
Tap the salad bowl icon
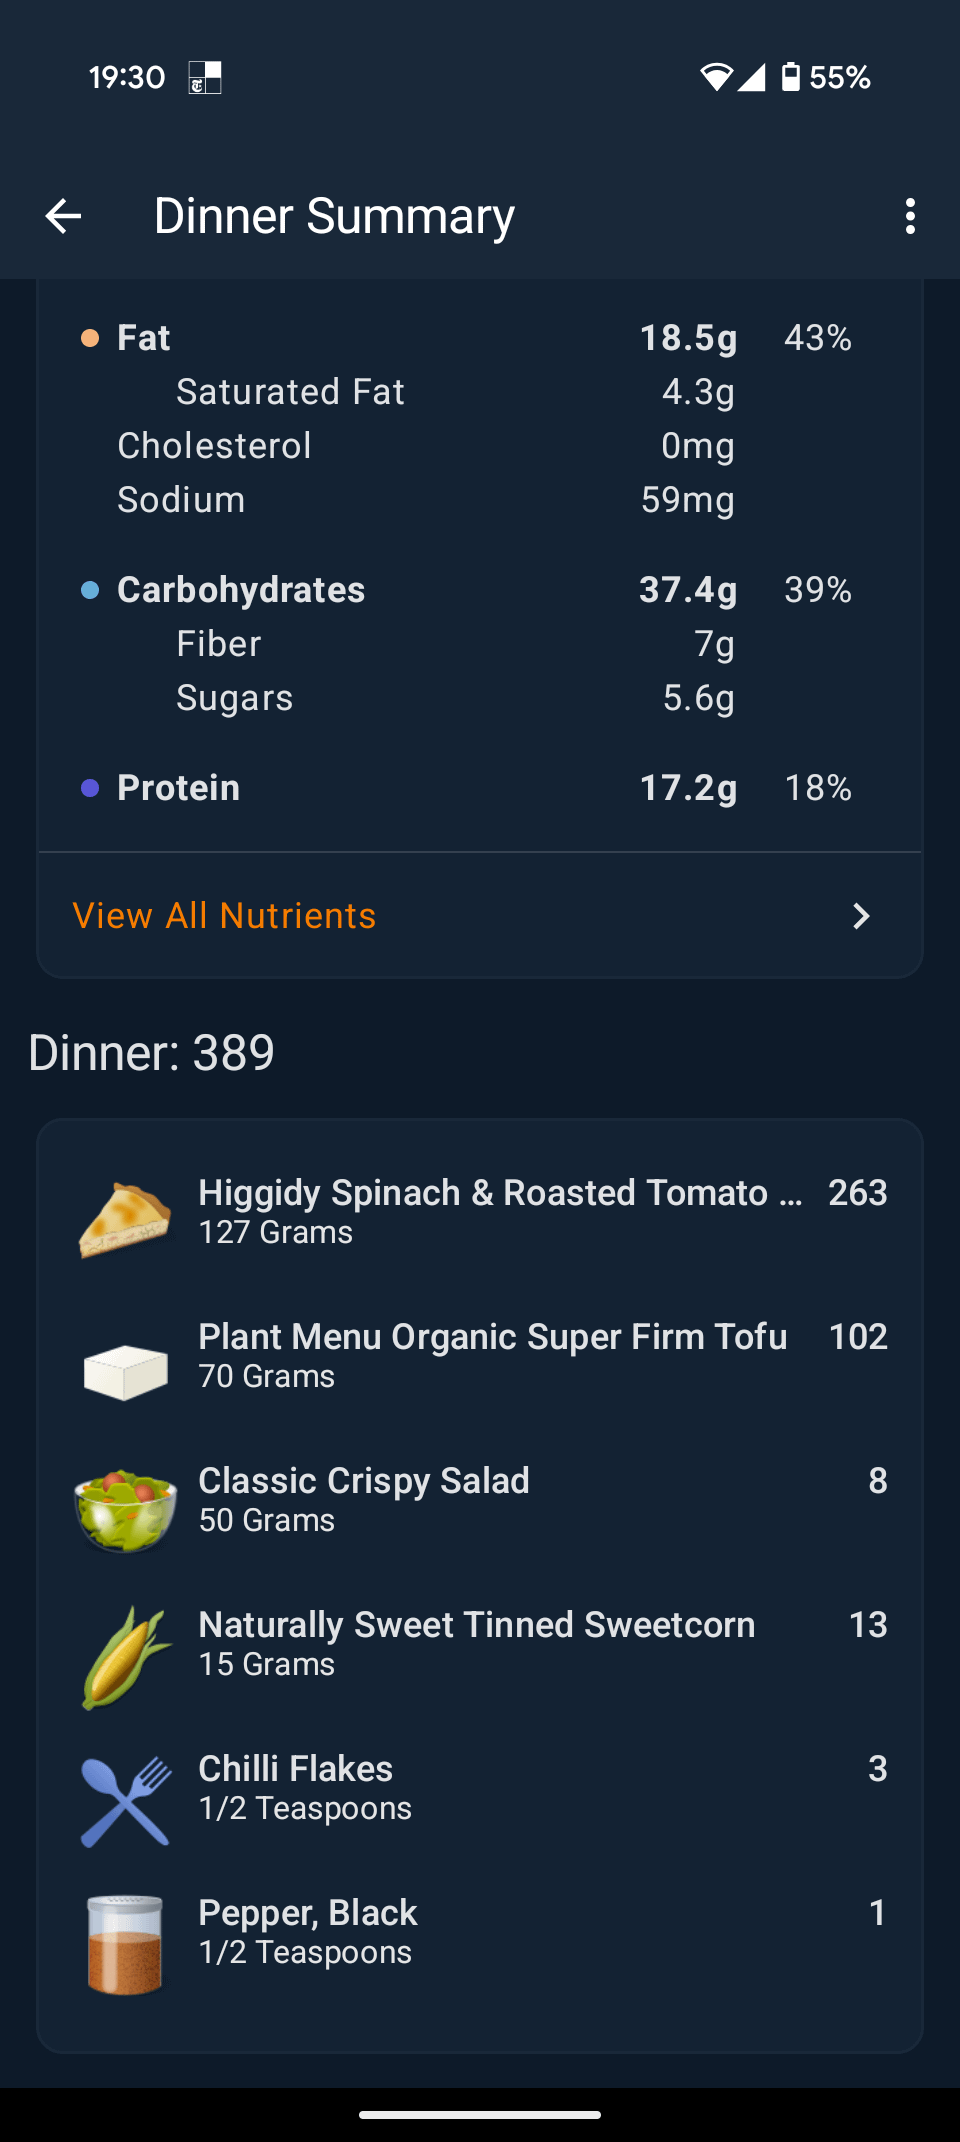click(x=125, y=1509)
